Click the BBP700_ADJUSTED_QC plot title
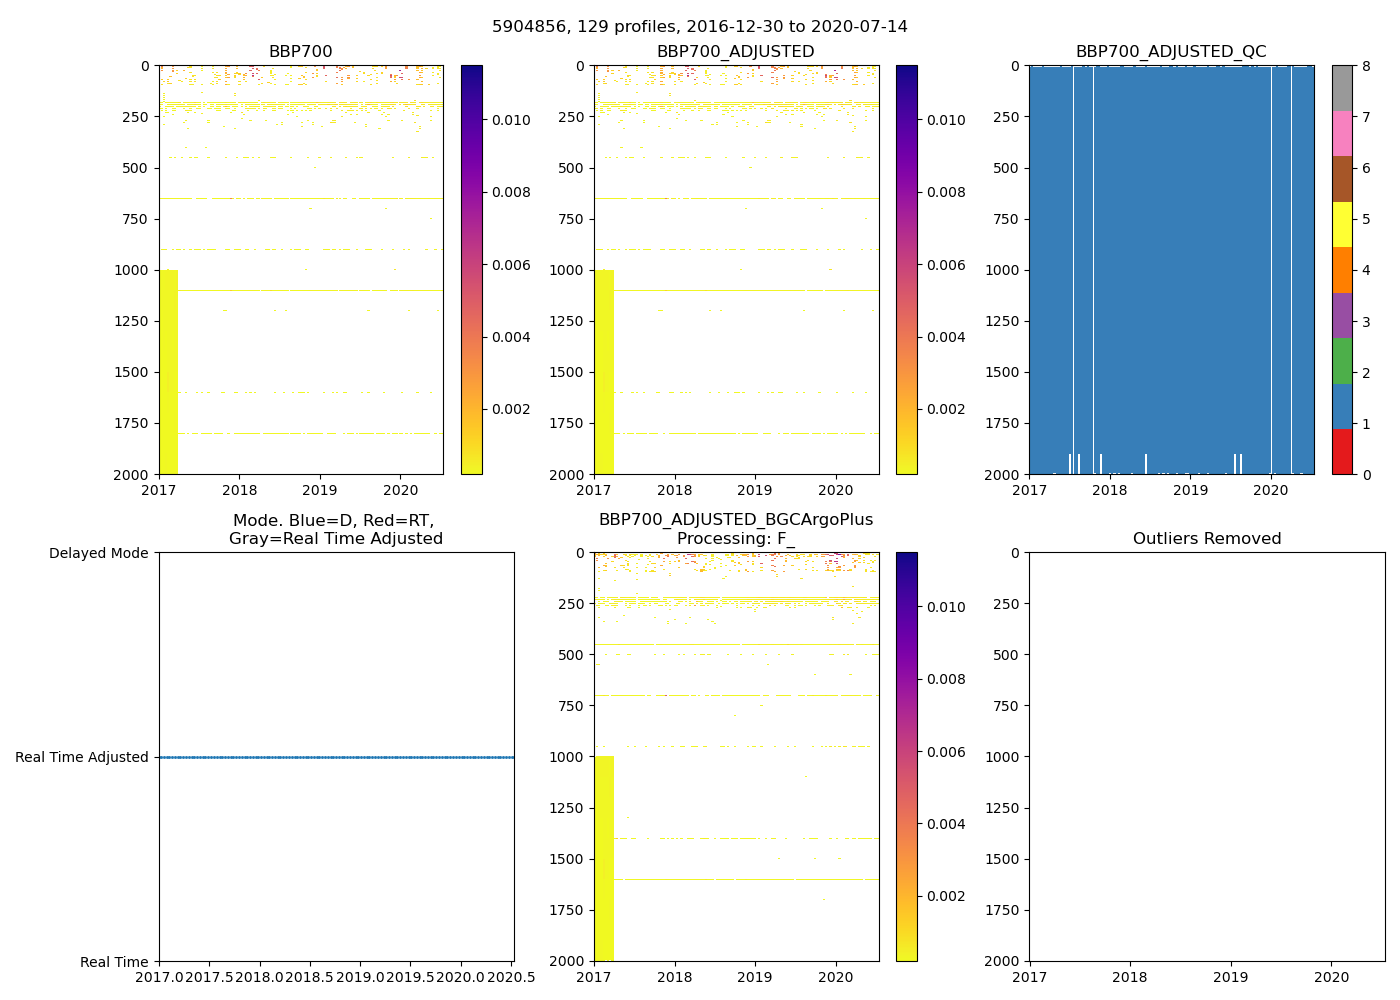Viewport: 1400px width, 1000px height. point(1170,52)
